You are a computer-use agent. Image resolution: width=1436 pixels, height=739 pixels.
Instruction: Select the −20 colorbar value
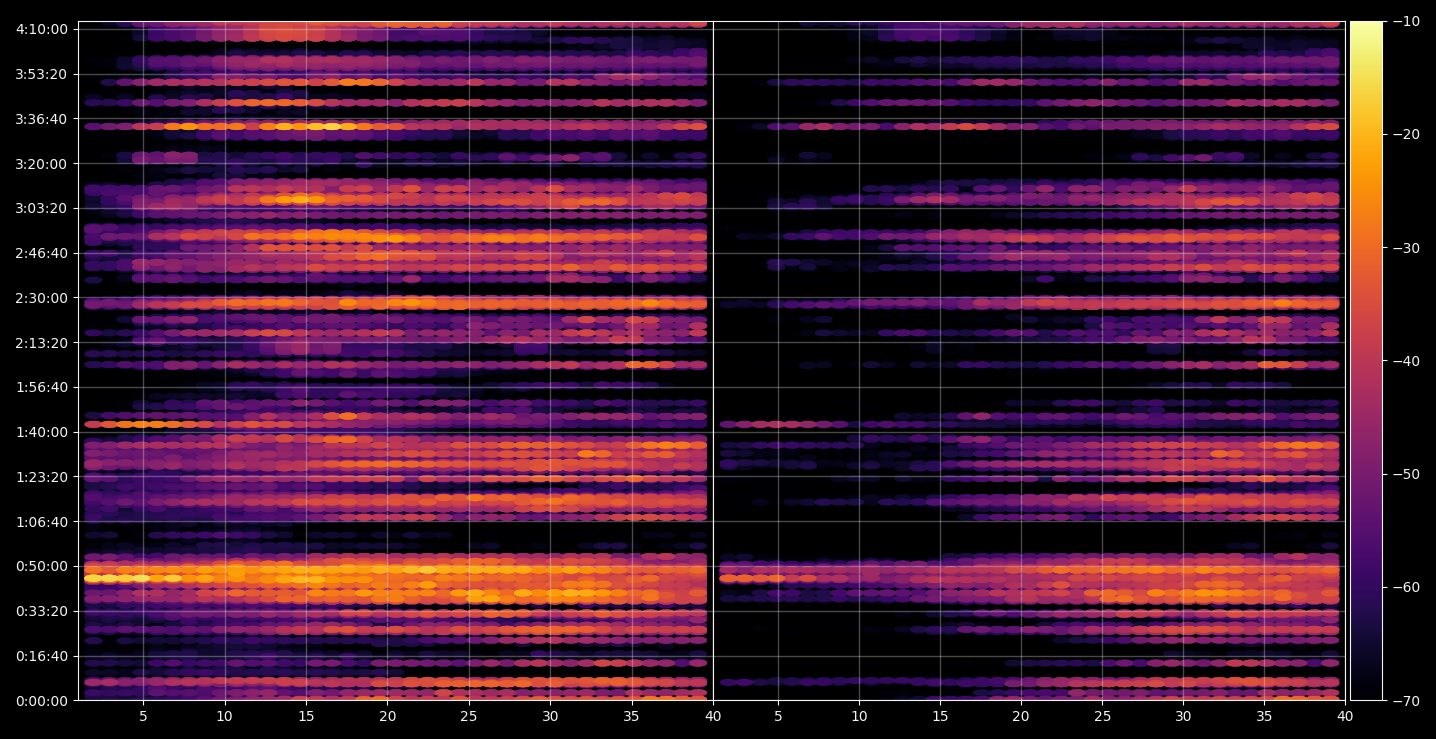tap(1405, 135)
